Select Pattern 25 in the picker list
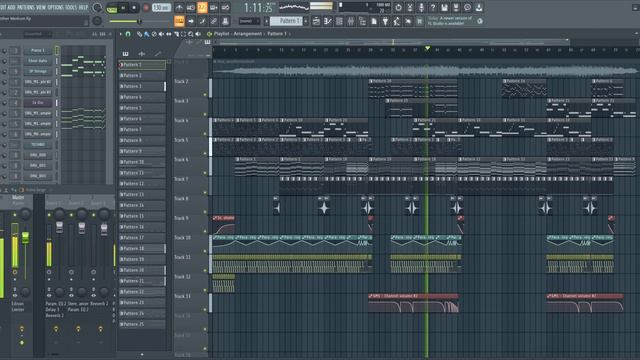Image resolution: width=640 pixels, height=360 pixels. tap(142, 324)
